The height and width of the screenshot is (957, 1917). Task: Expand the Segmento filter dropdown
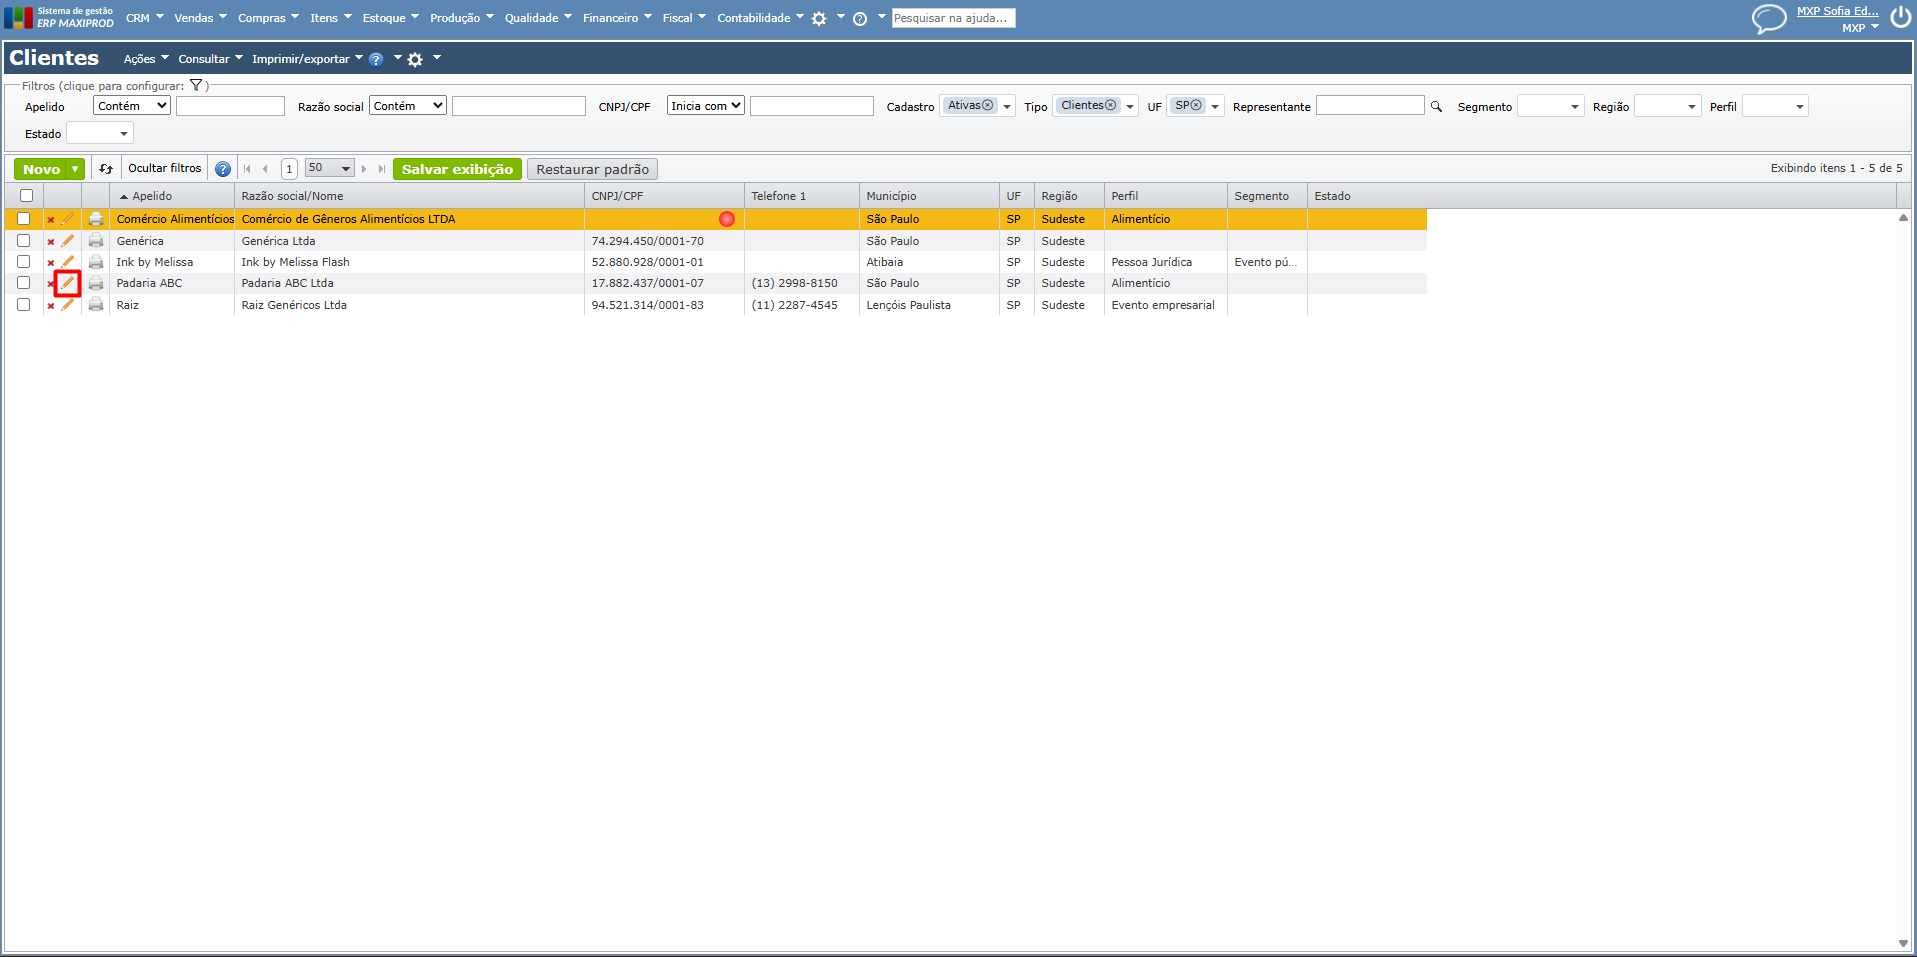click(x=1575, y=107)
